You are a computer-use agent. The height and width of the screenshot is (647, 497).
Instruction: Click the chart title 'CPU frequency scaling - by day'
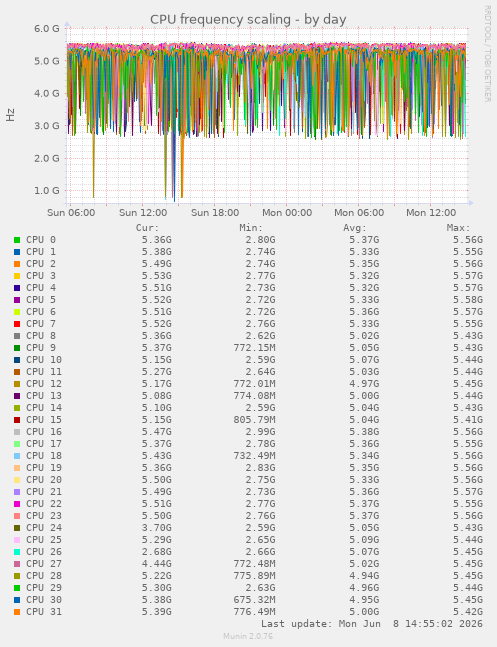coord(248,19)
